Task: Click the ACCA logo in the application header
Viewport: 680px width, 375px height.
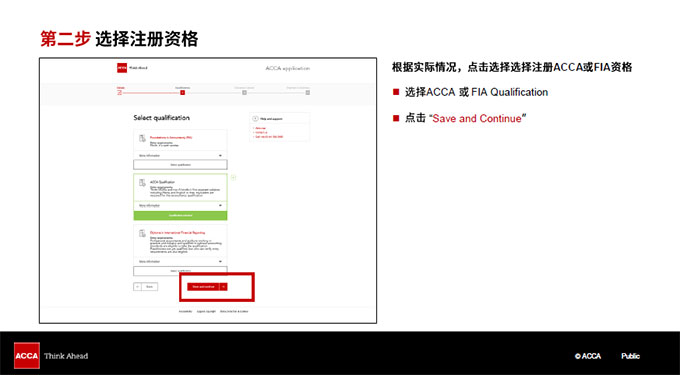Action: point(122,68)
